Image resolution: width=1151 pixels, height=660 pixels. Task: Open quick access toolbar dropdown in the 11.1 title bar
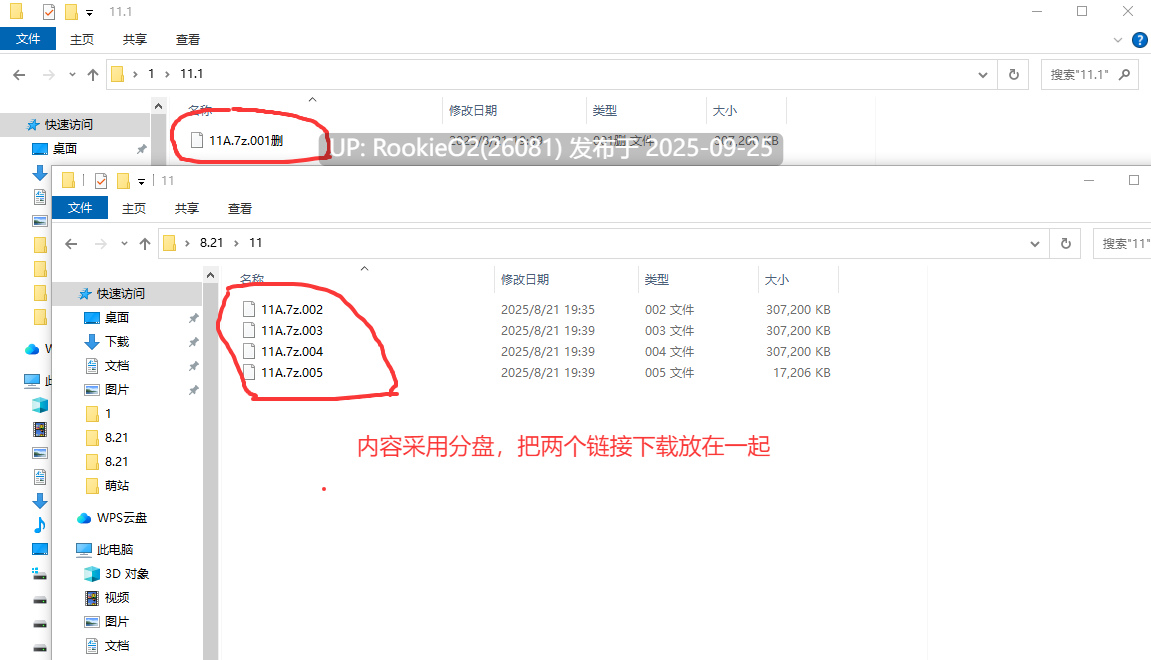90,12
